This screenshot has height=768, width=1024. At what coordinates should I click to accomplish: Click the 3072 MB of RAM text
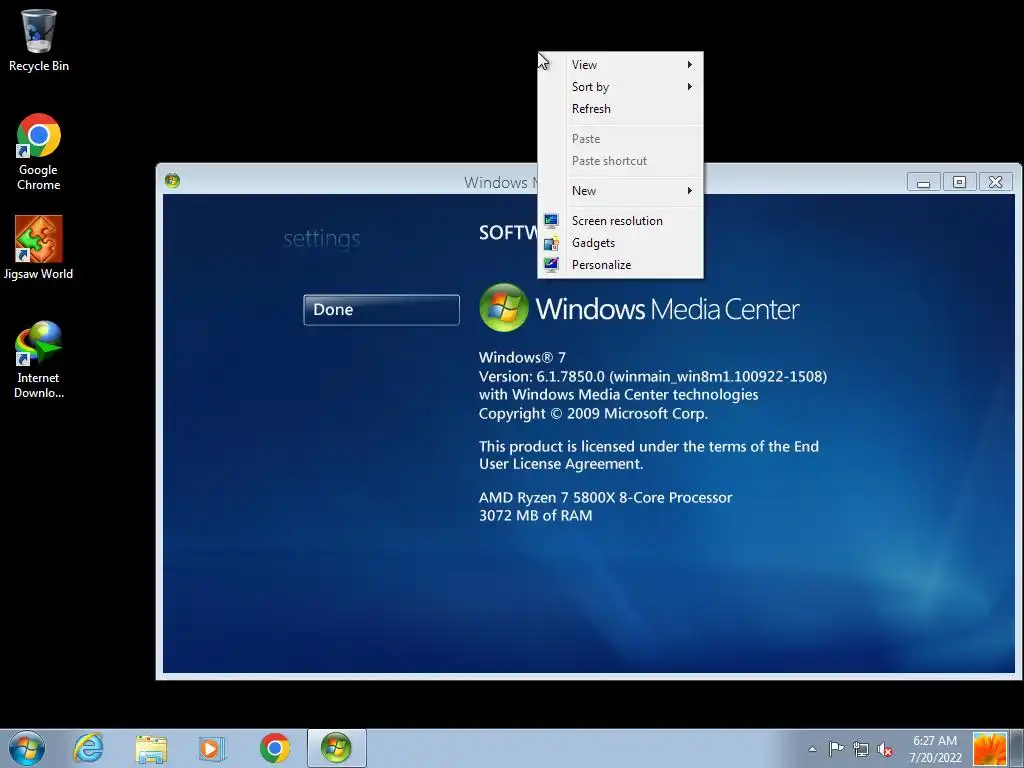pos(536,515)
